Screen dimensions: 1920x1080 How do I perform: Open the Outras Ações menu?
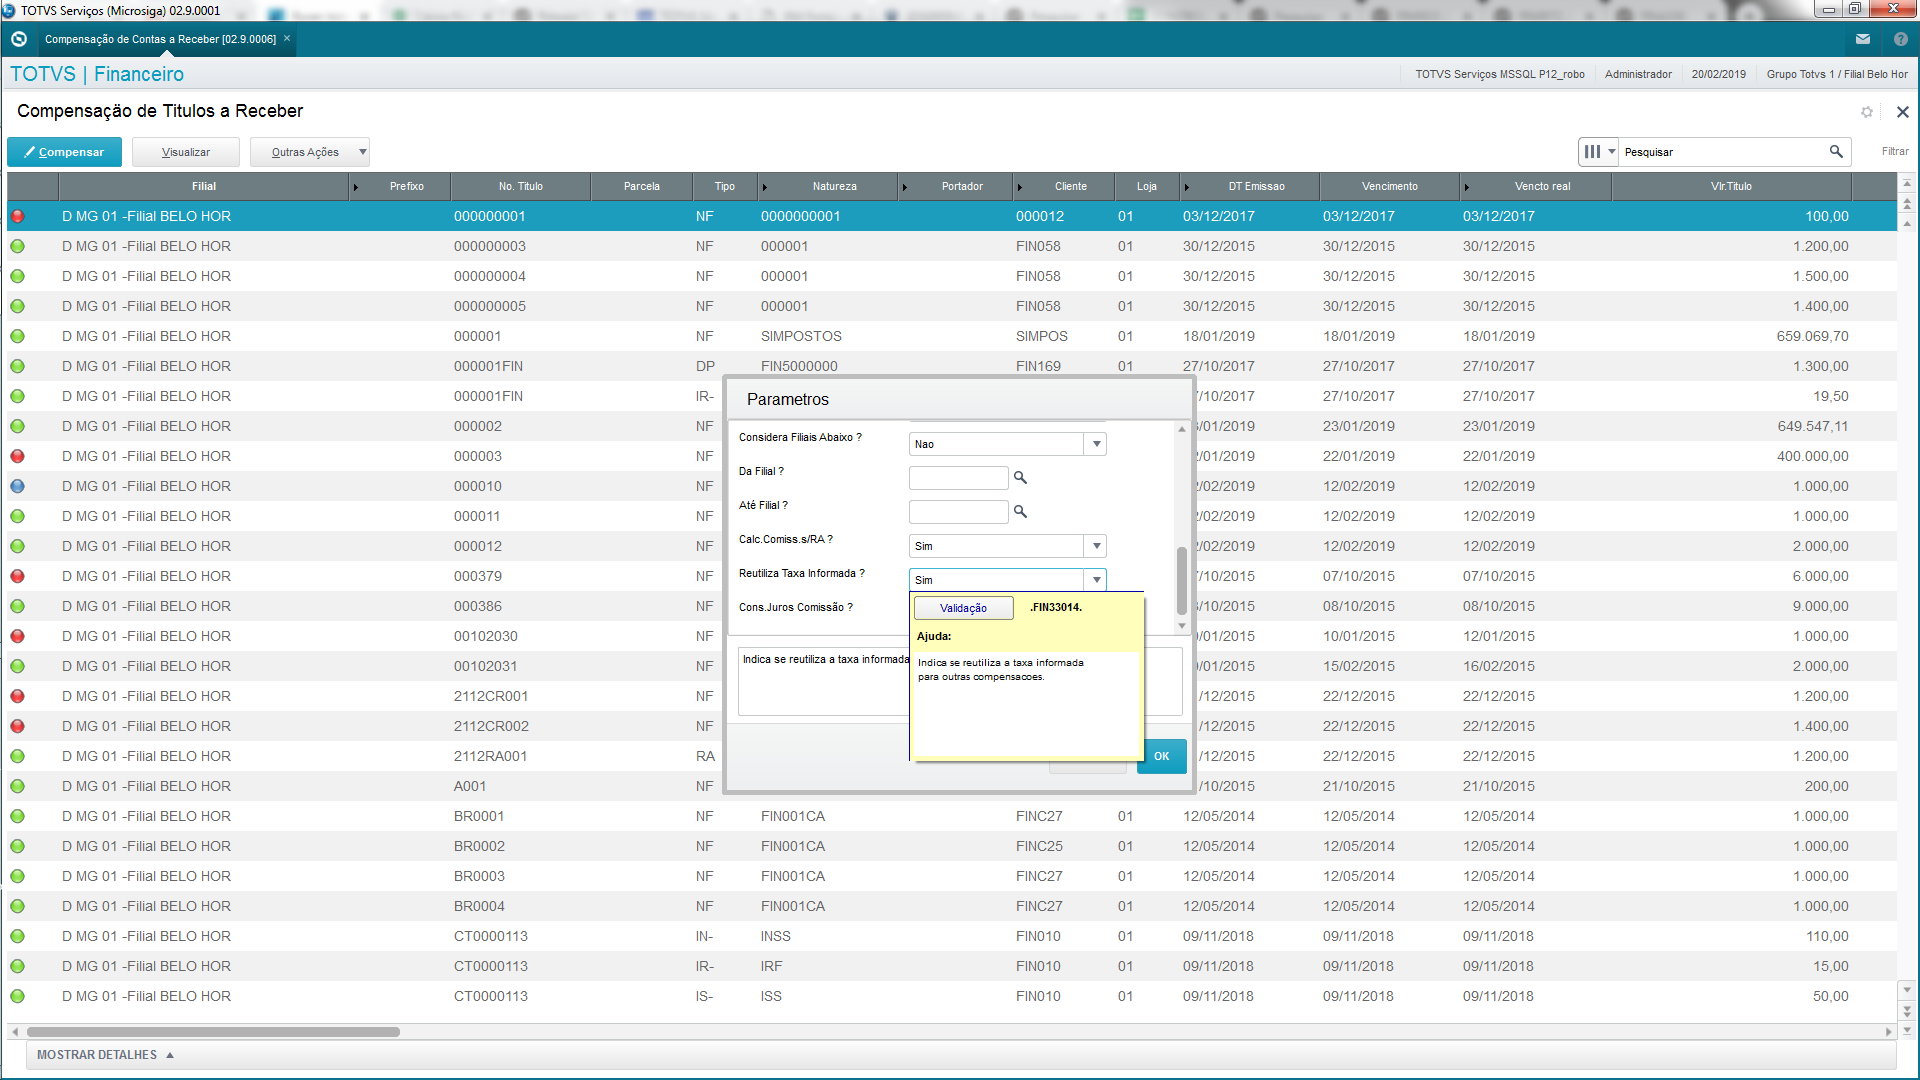tap(309, 152)
